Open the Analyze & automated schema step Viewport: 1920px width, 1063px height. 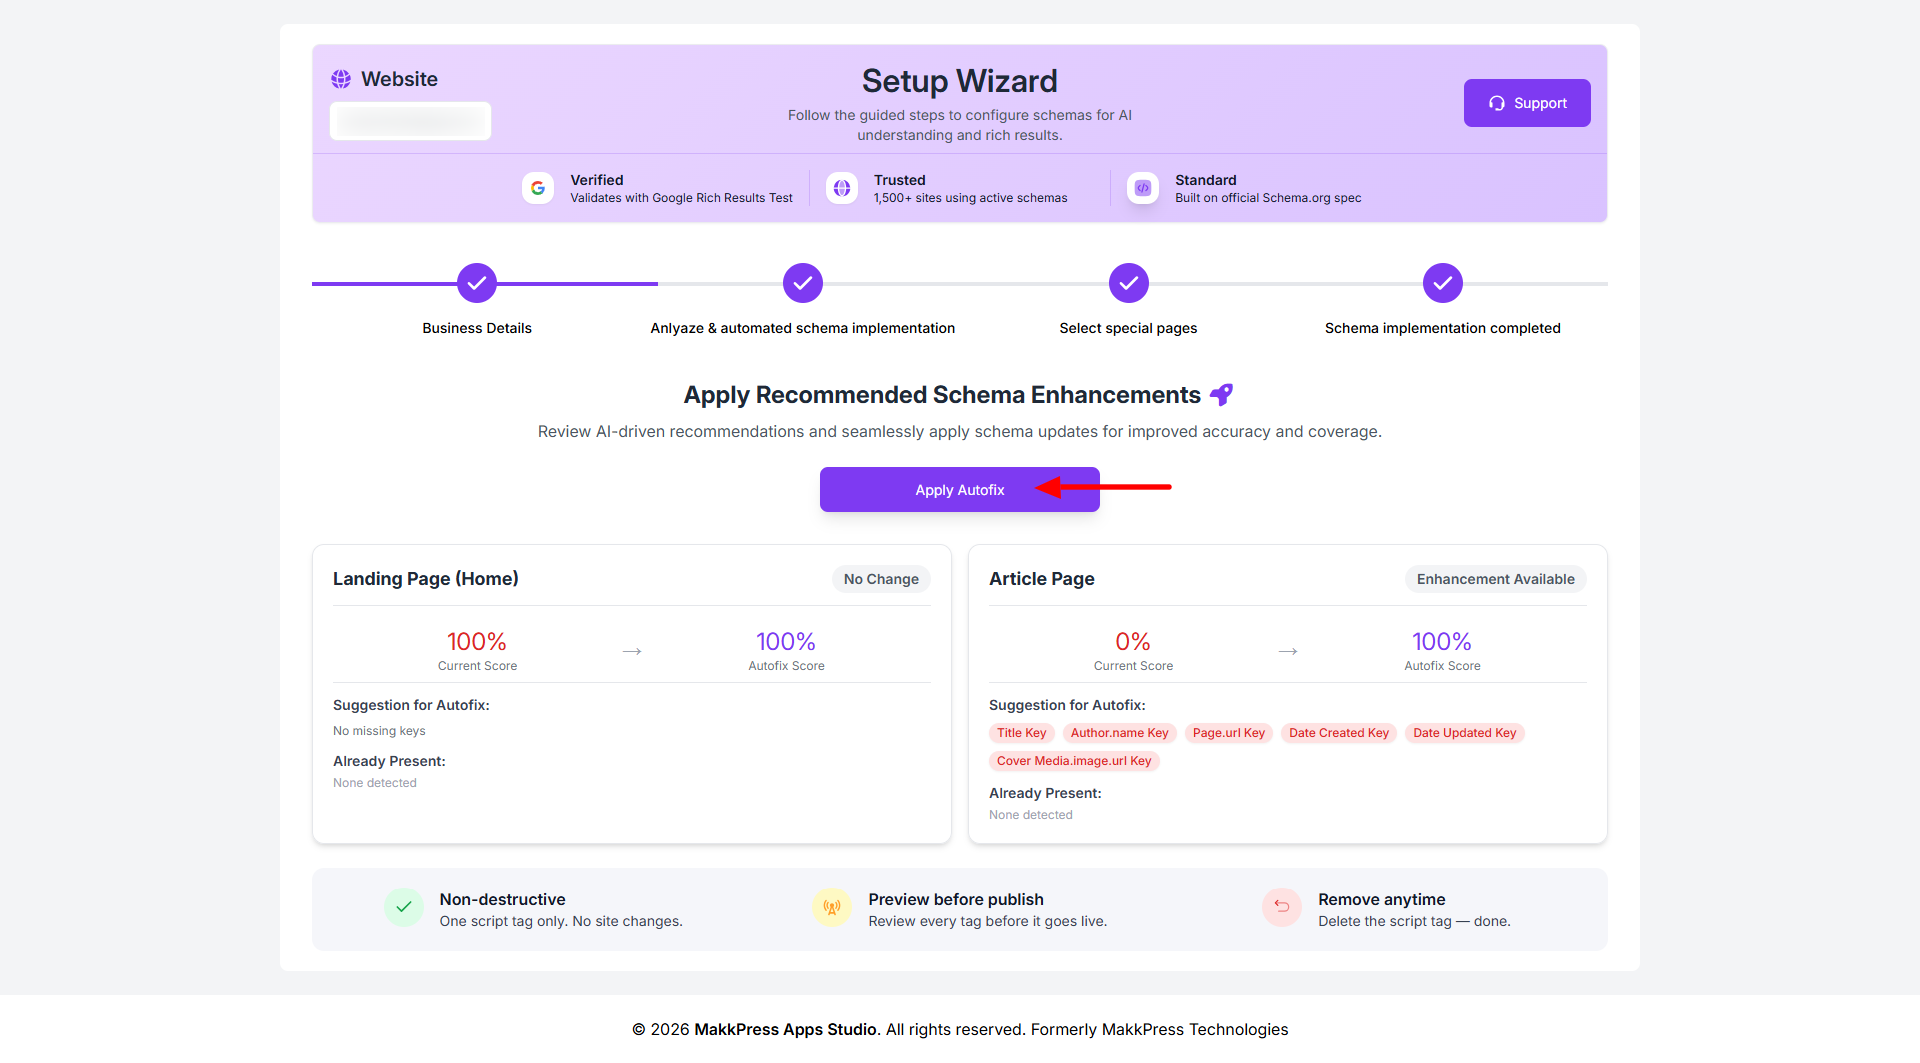(803, 284)
